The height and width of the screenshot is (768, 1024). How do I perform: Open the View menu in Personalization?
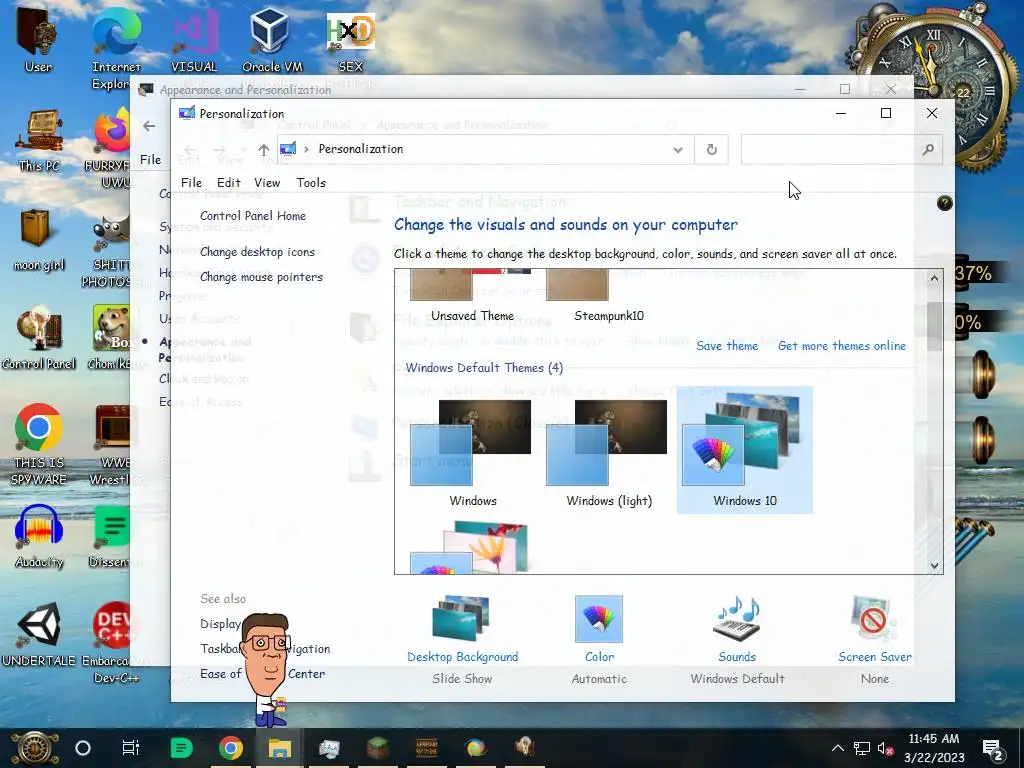coord(267,183)
